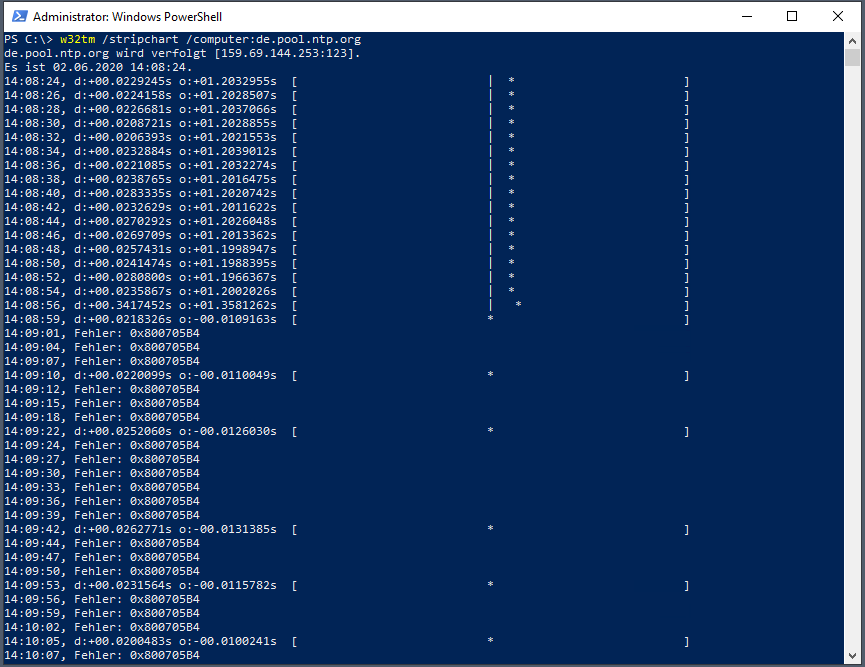Viewport: 865px width, 667px height.
Task: Click the Fehler line at 14:09:01
Action: click(x=102, y=334)
